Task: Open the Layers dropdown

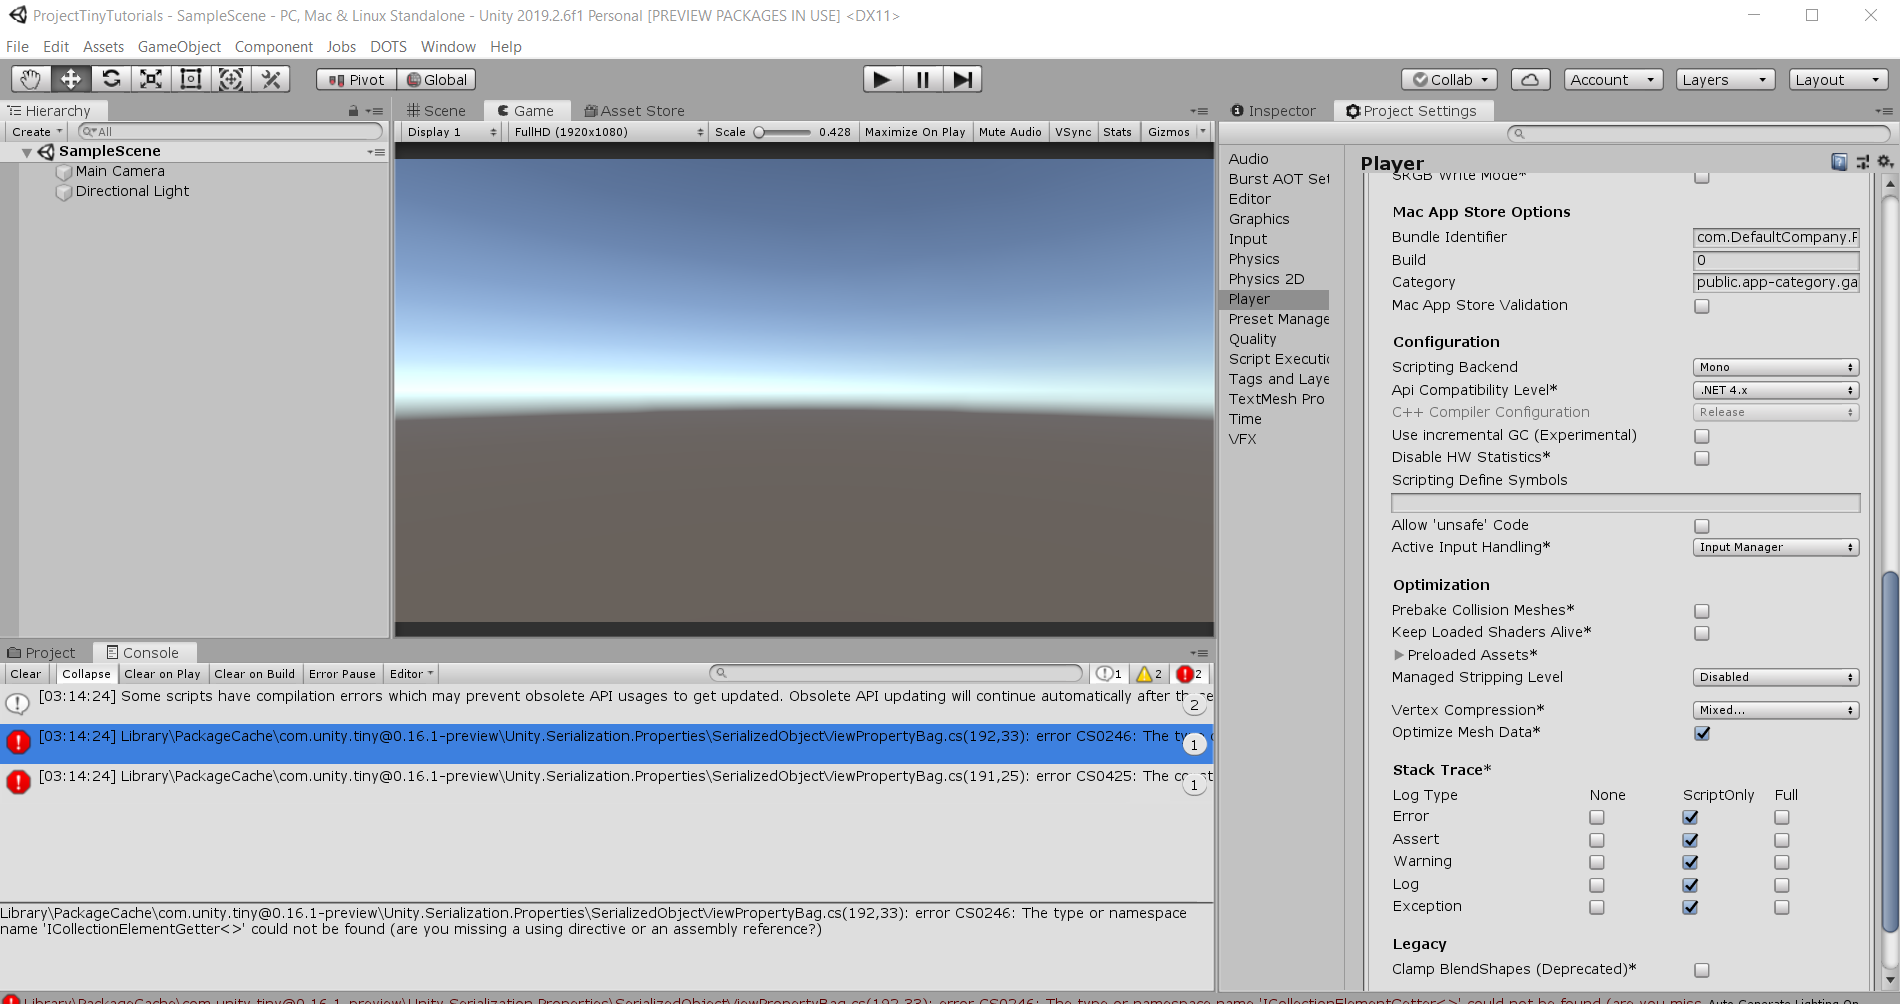Action: point(1725,80)
